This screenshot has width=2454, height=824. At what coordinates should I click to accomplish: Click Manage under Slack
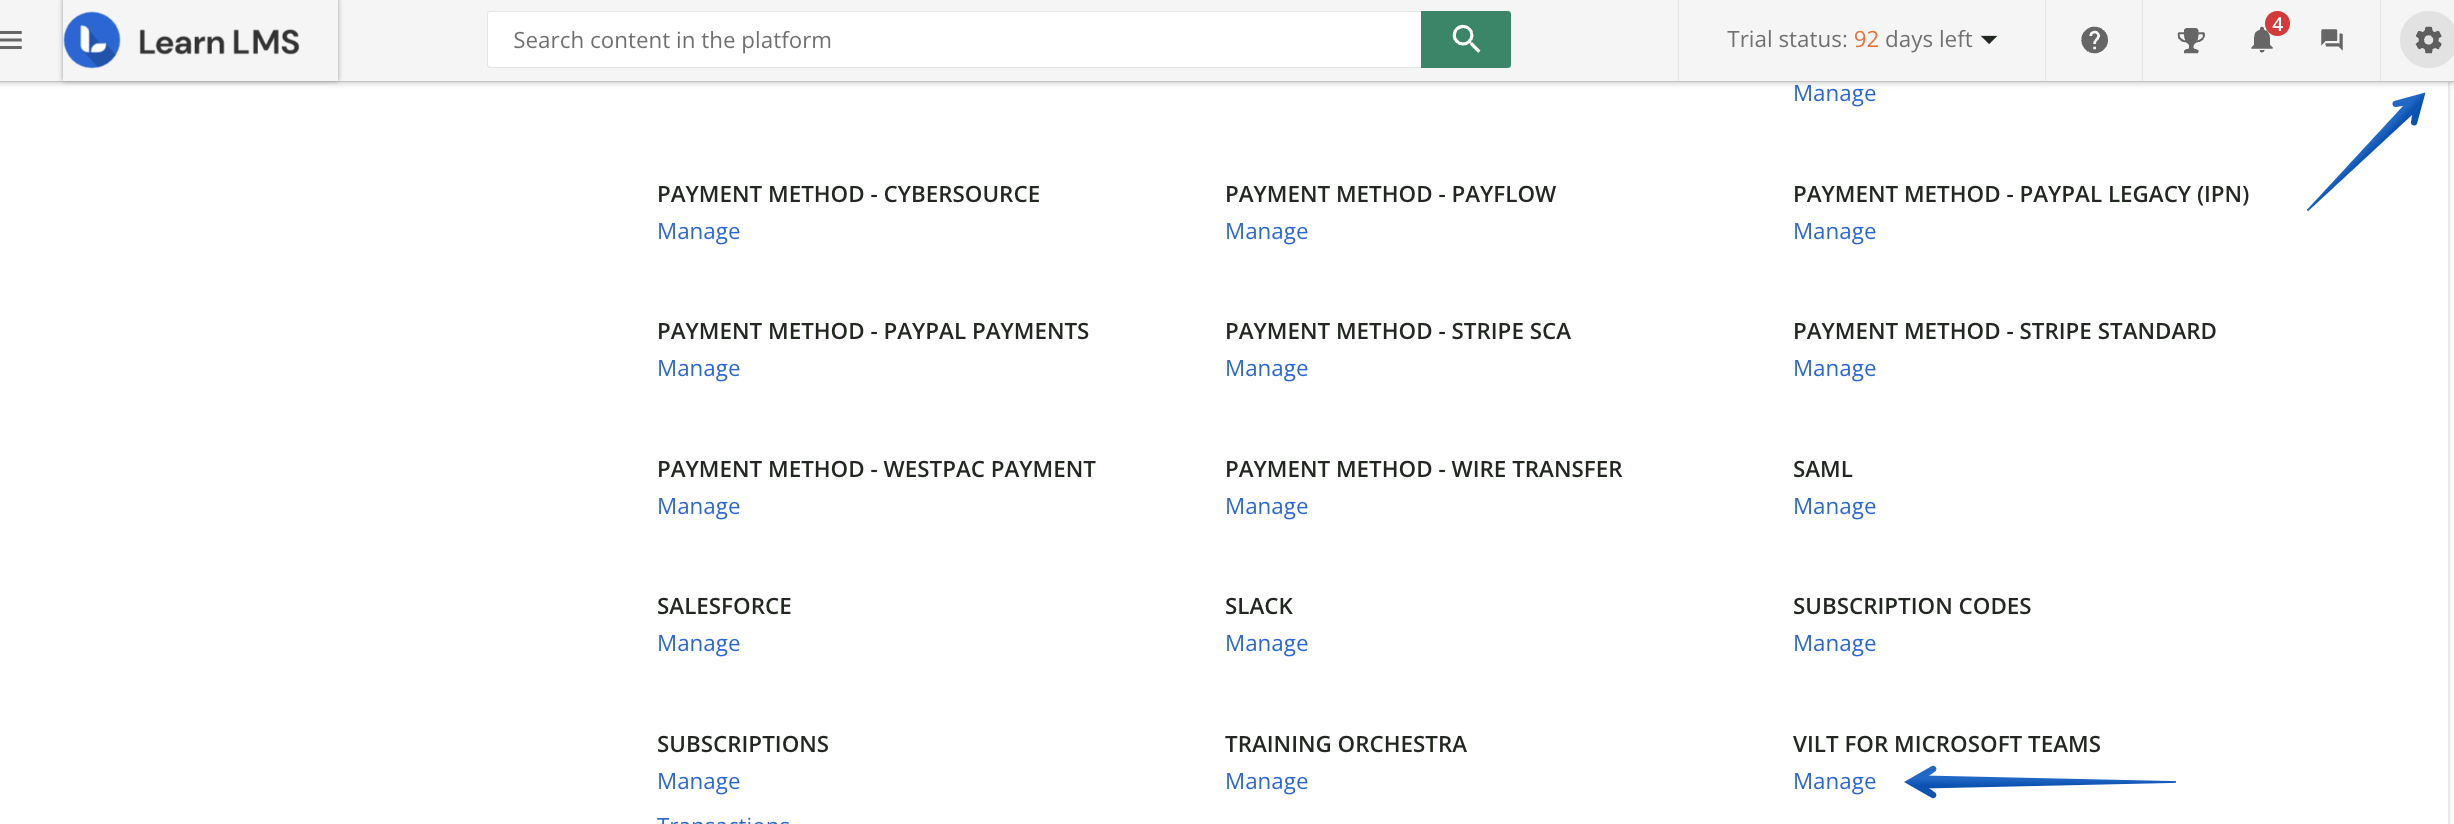1266,643
